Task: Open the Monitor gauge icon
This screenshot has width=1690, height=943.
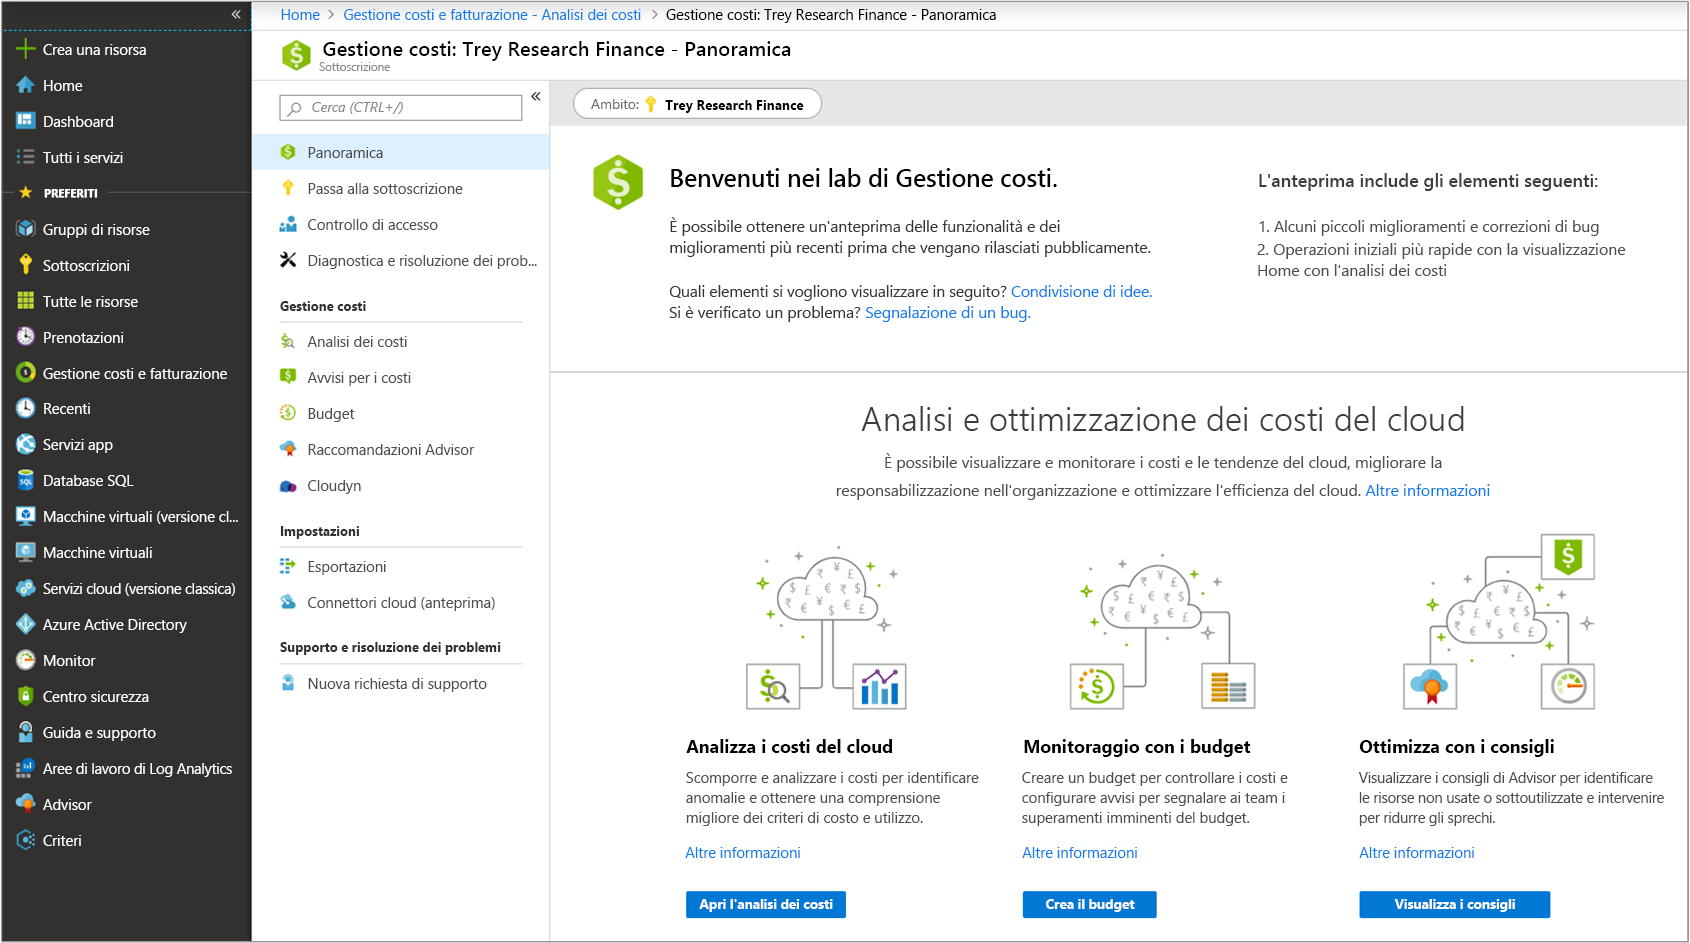Action: click(x=25, y=660)
